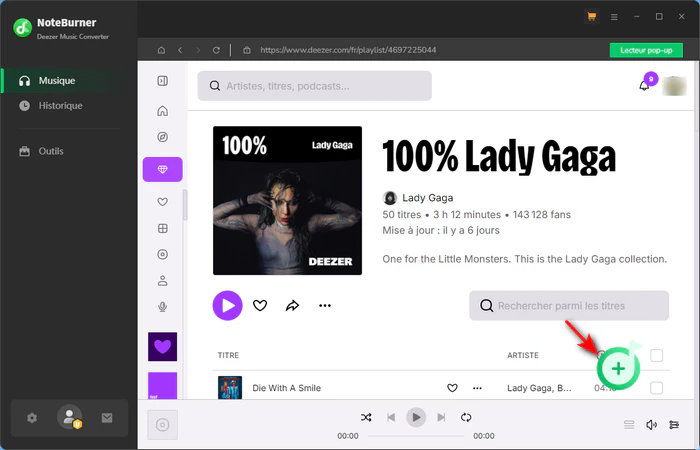The image size is (700, 450).
Task: Navigate back with the left arrow
Action: pos(180,50)
